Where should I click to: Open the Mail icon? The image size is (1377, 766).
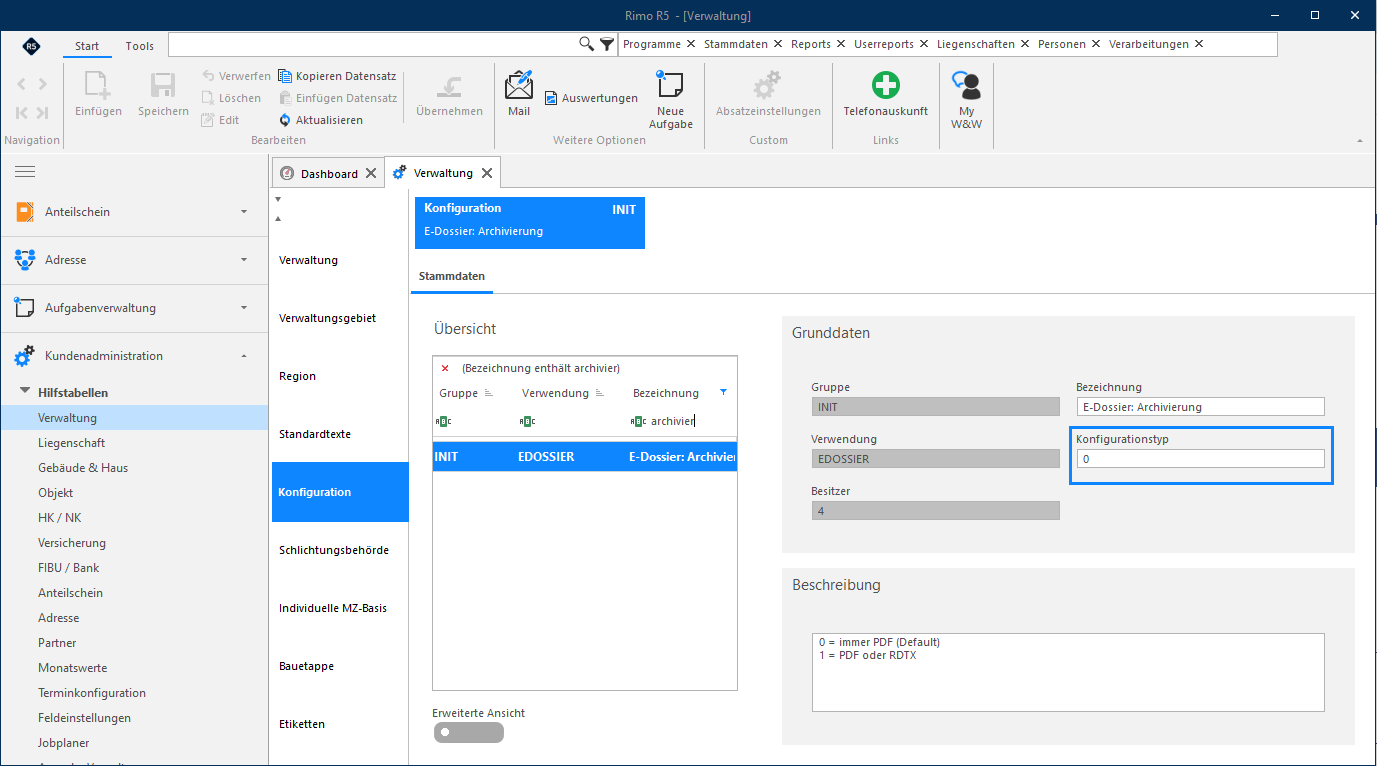(519, 85)
